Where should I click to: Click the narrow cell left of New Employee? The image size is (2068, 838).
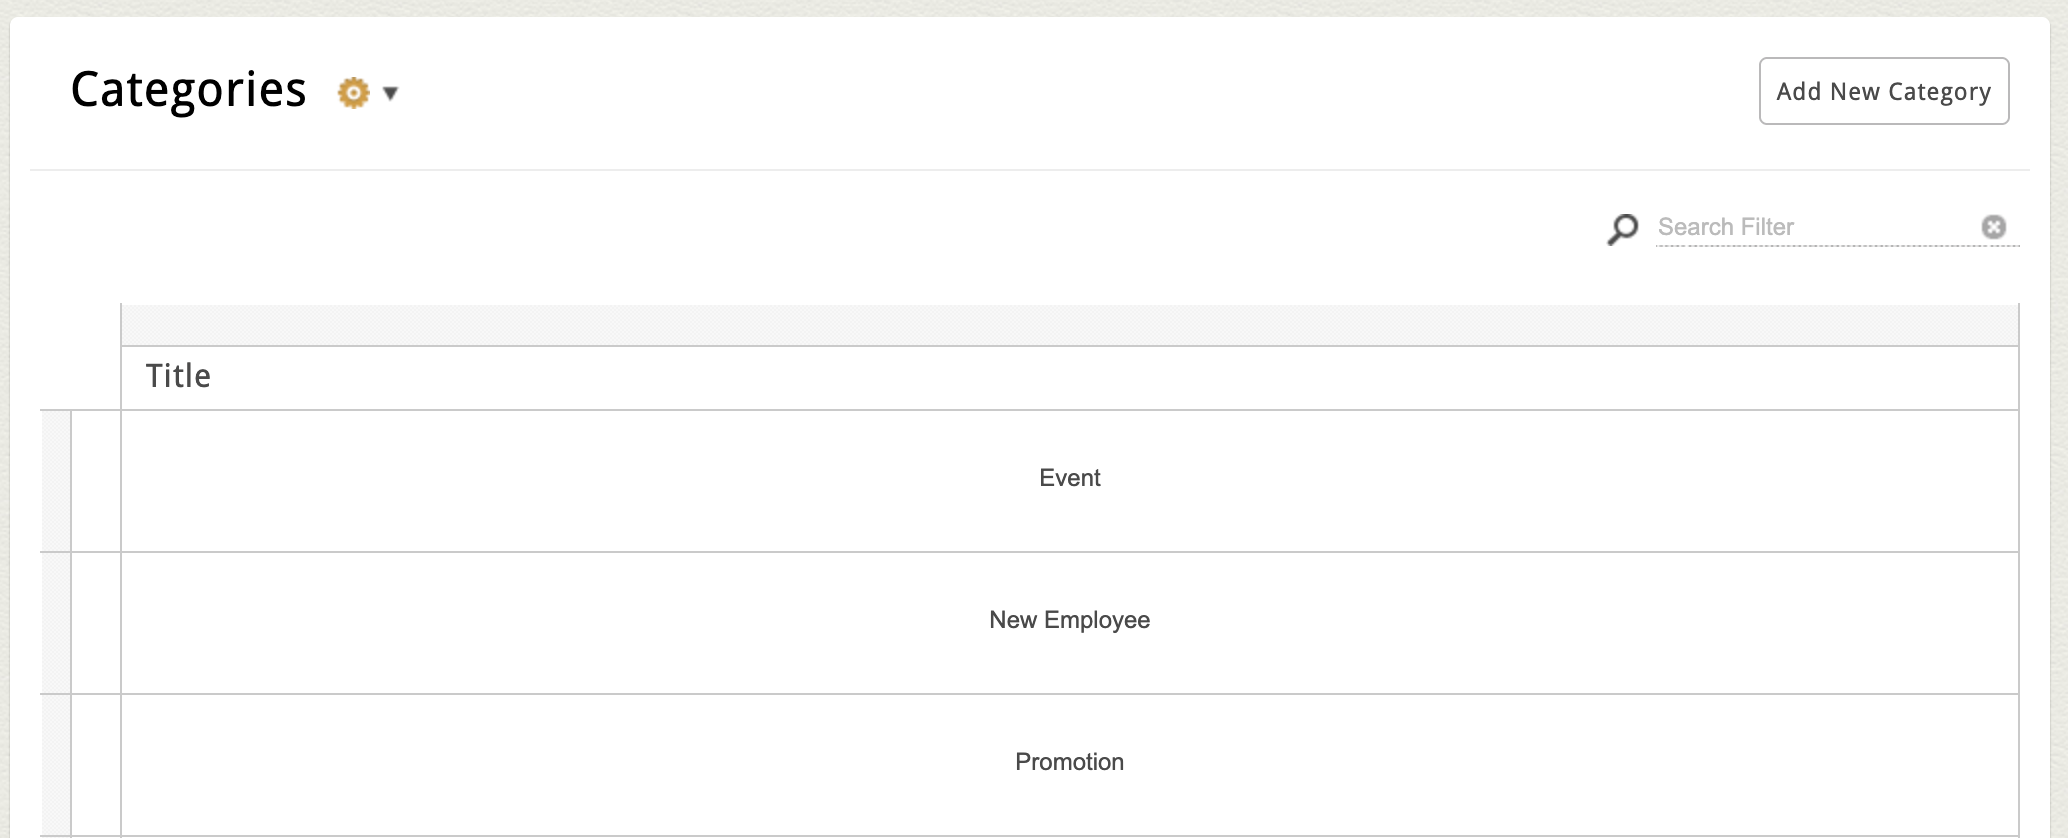pos(96,623)
